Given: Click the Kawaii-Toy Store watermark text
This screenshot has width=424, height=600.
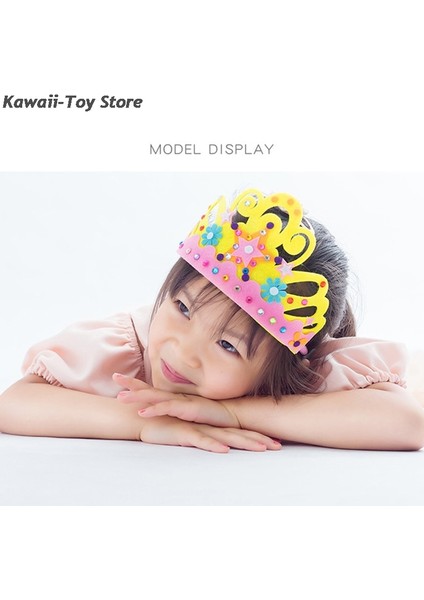Looking at the screenshot, I should (72, 103).
